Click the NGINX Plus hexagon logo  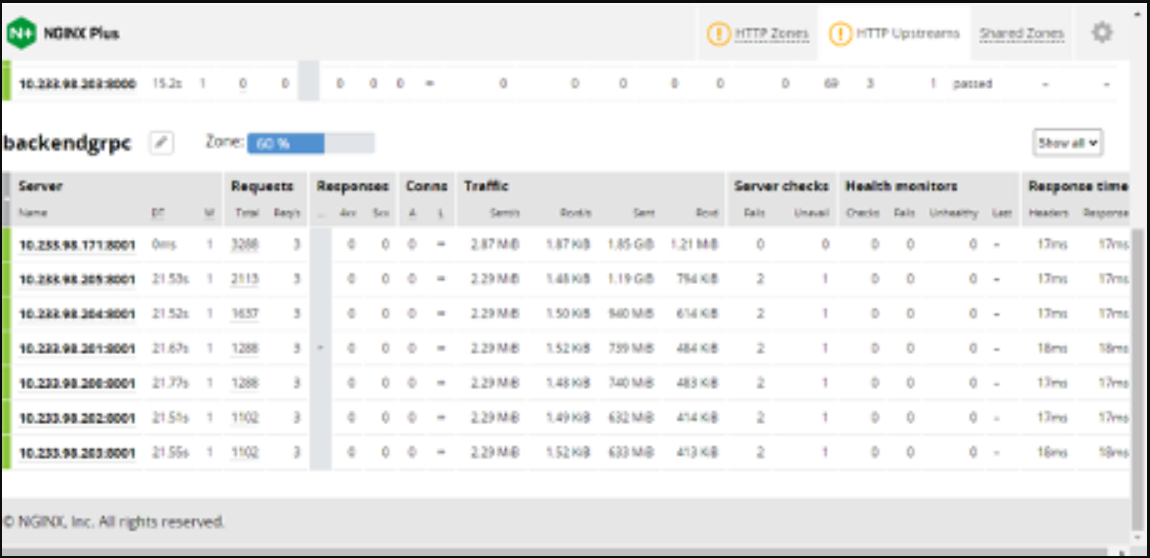click(x=21, y=33)
